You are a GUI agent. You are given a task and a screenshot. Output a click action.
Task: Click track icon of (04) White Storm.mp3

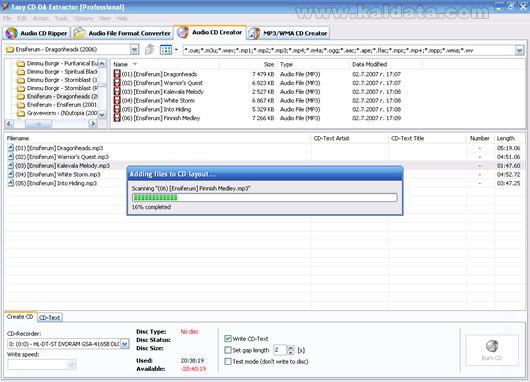point(11,174)
